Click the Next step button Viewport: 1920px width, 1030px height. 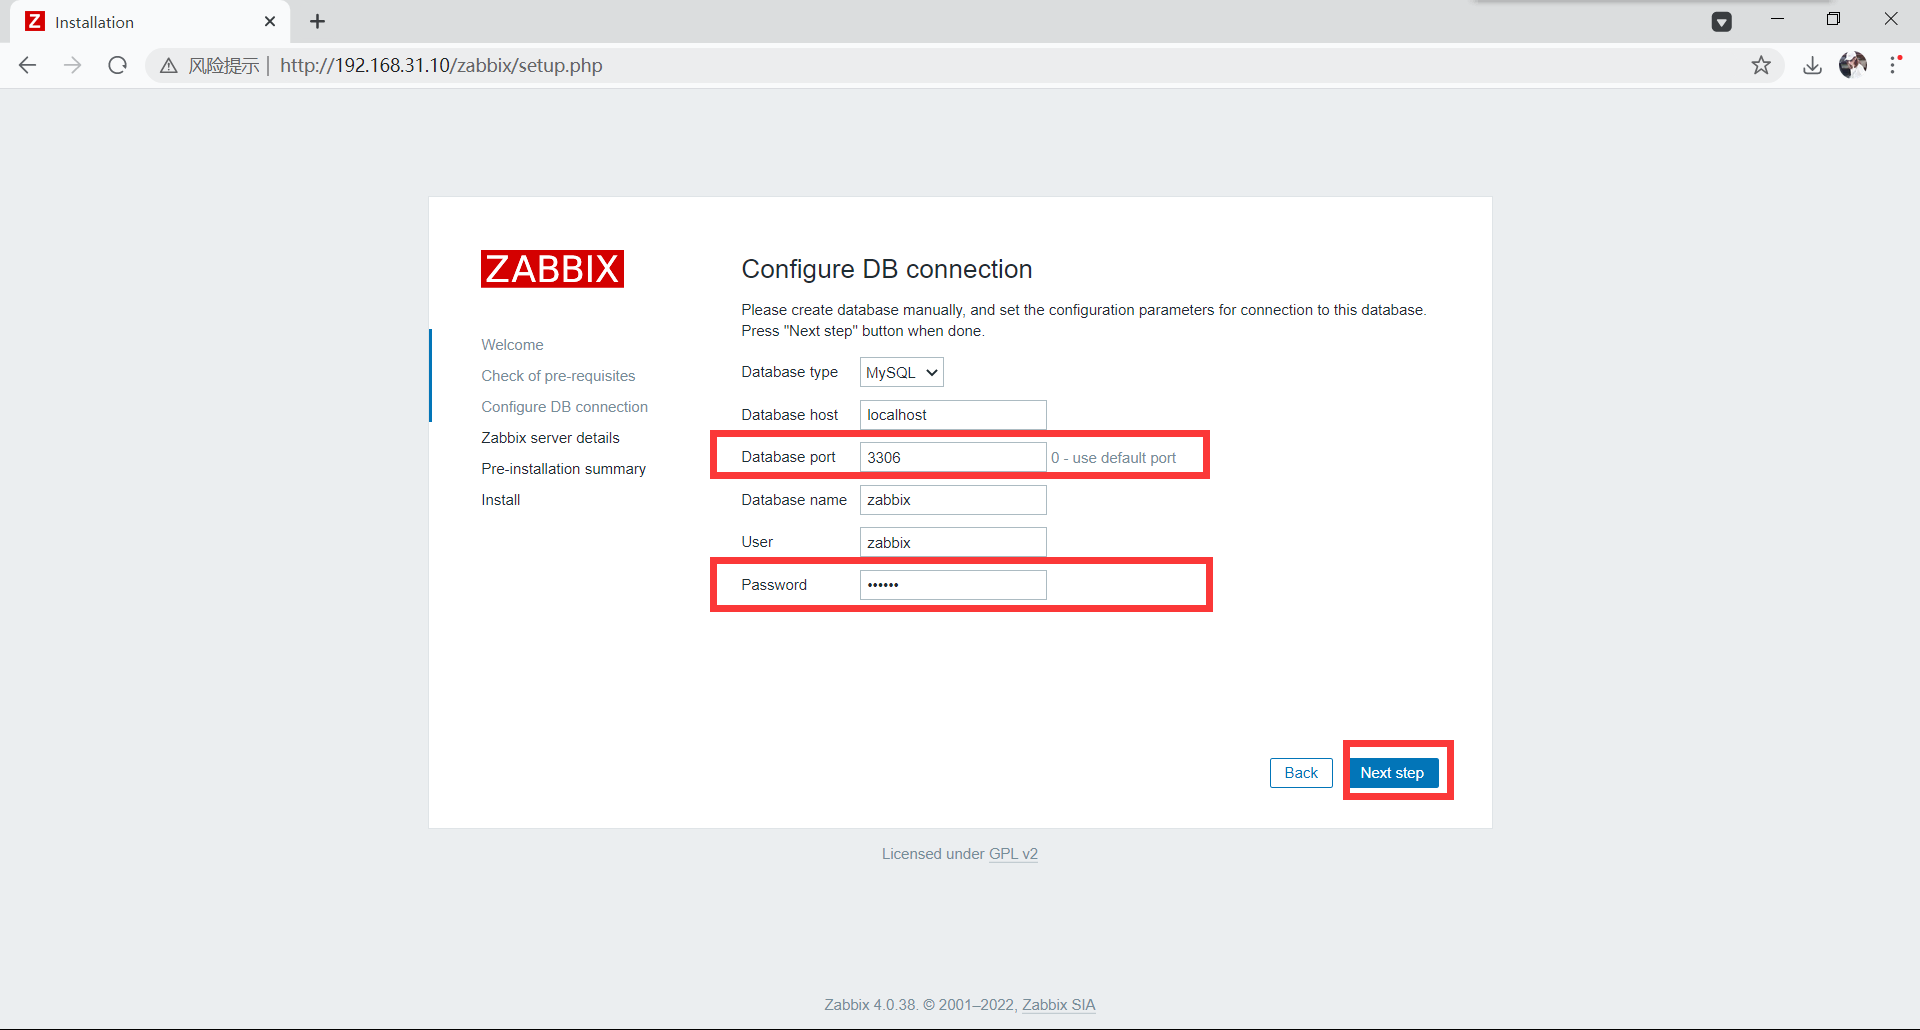pos(1392,773)
